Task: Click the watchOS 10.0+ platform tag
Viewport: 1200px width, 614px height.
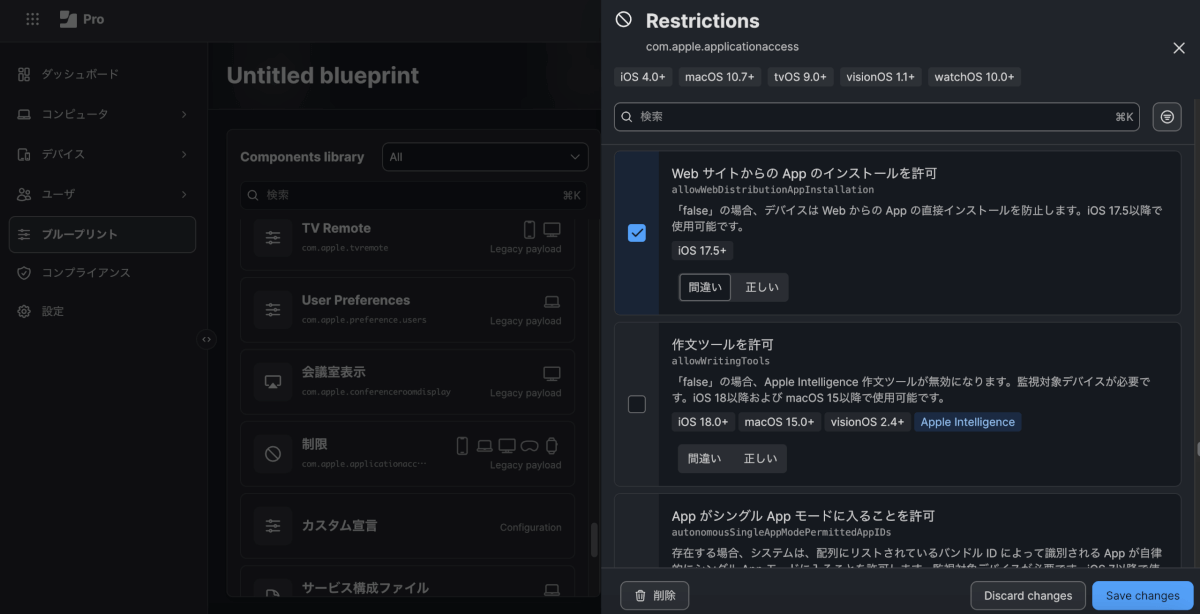Action: (x=974, y=77)
